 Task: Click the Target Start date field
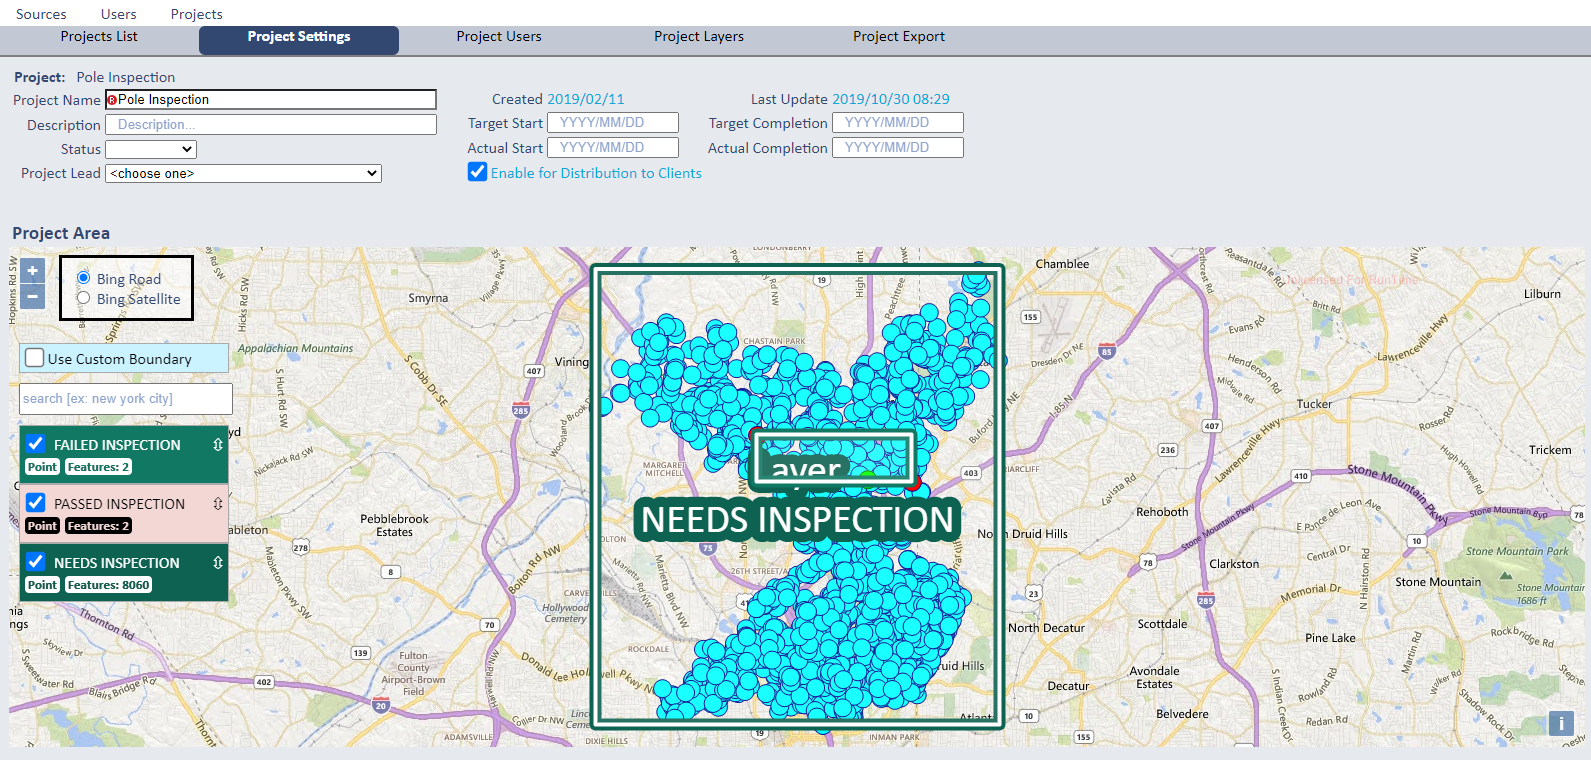pos(613,123)
